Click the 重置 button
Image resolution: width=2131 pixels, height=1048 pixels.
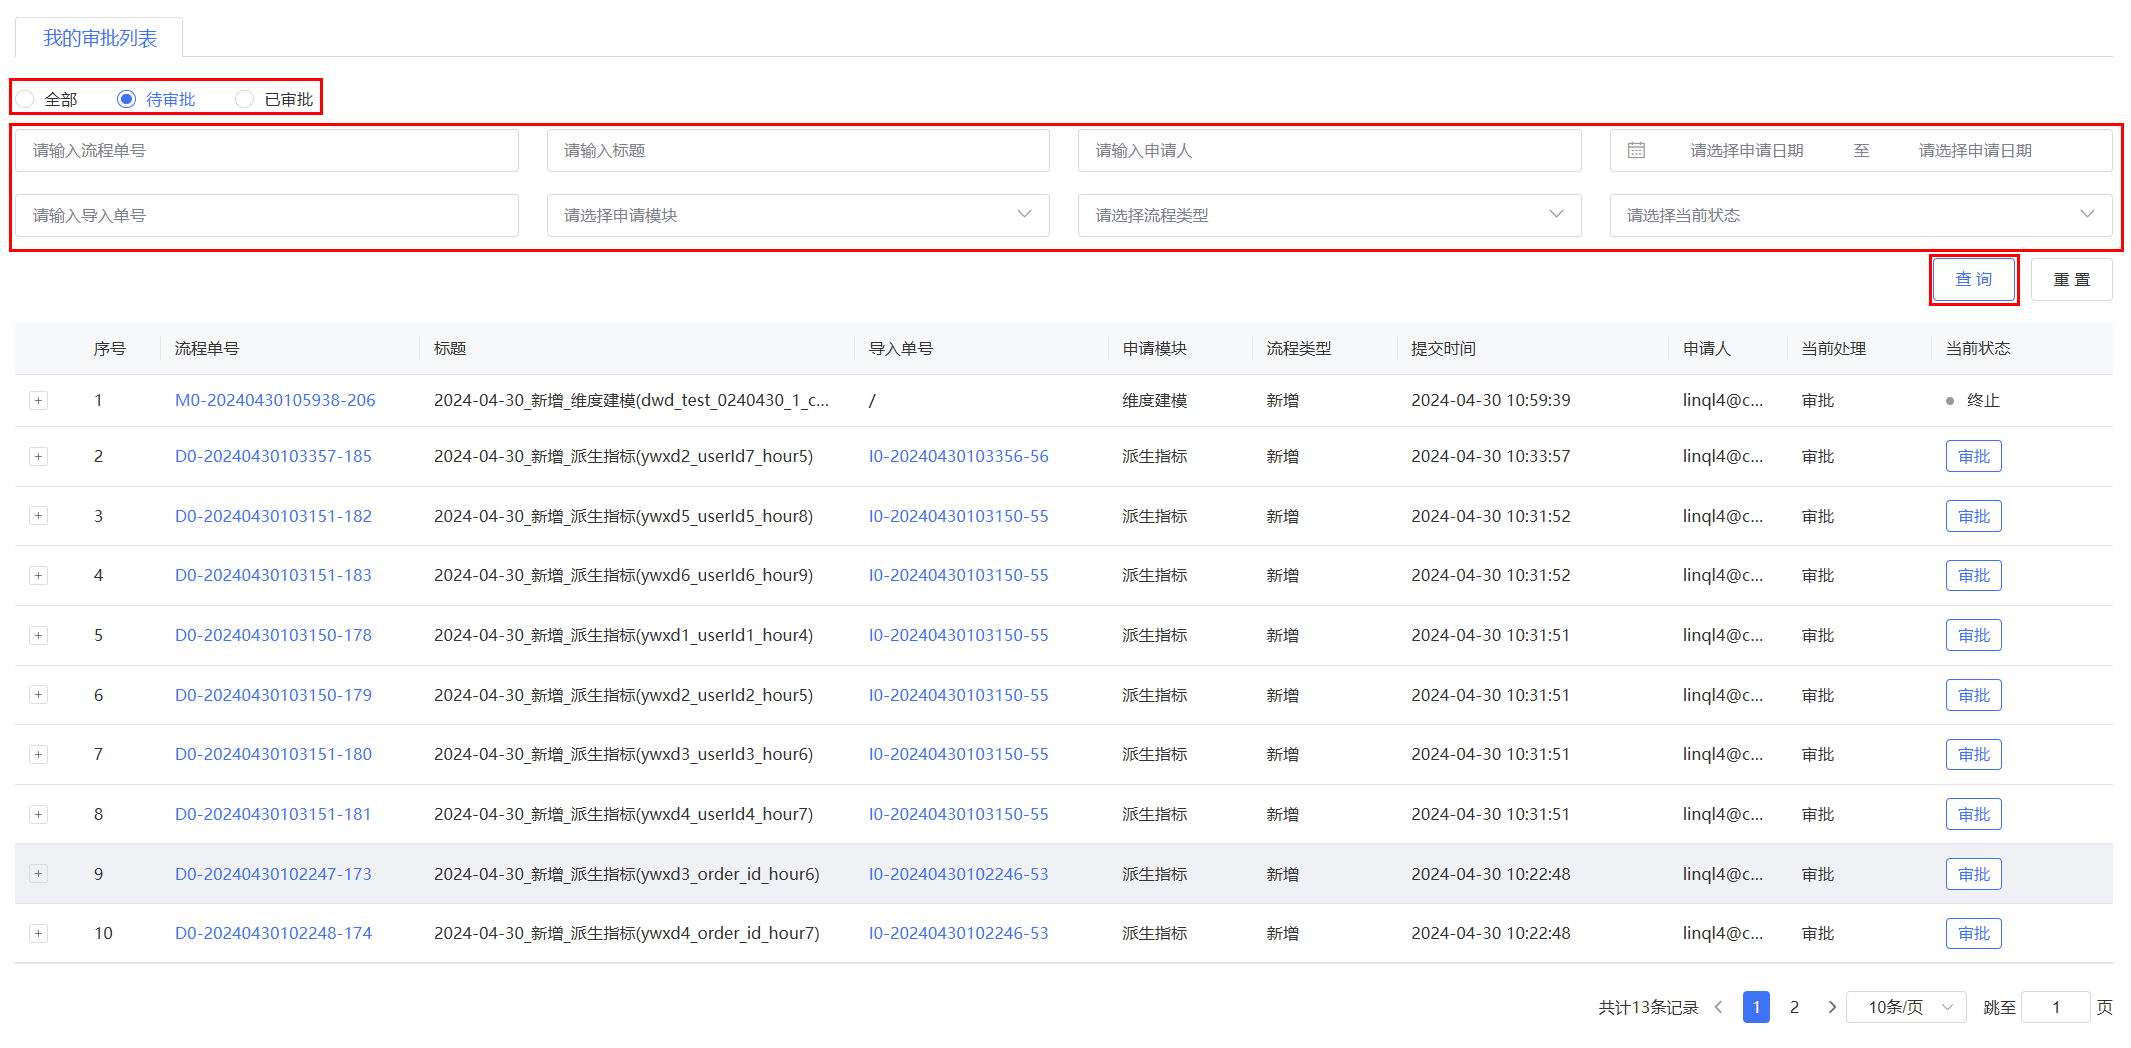click(x=2071, y=280)
